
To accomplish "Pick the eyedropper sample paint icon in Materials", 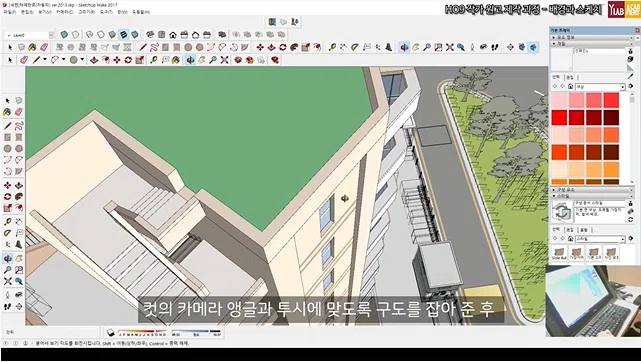I will pyautogui.click(x=630, y=77).
